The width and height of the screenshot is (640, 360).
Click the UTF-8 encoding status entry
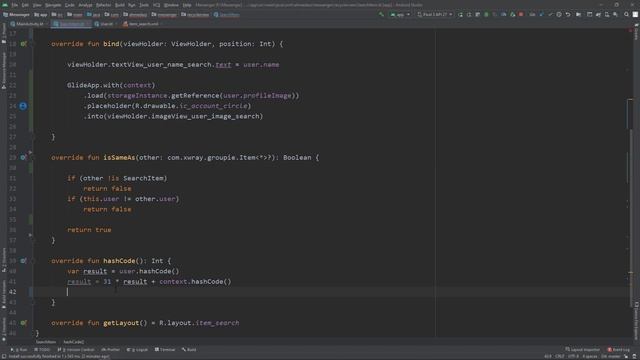(x=573, y=356)
